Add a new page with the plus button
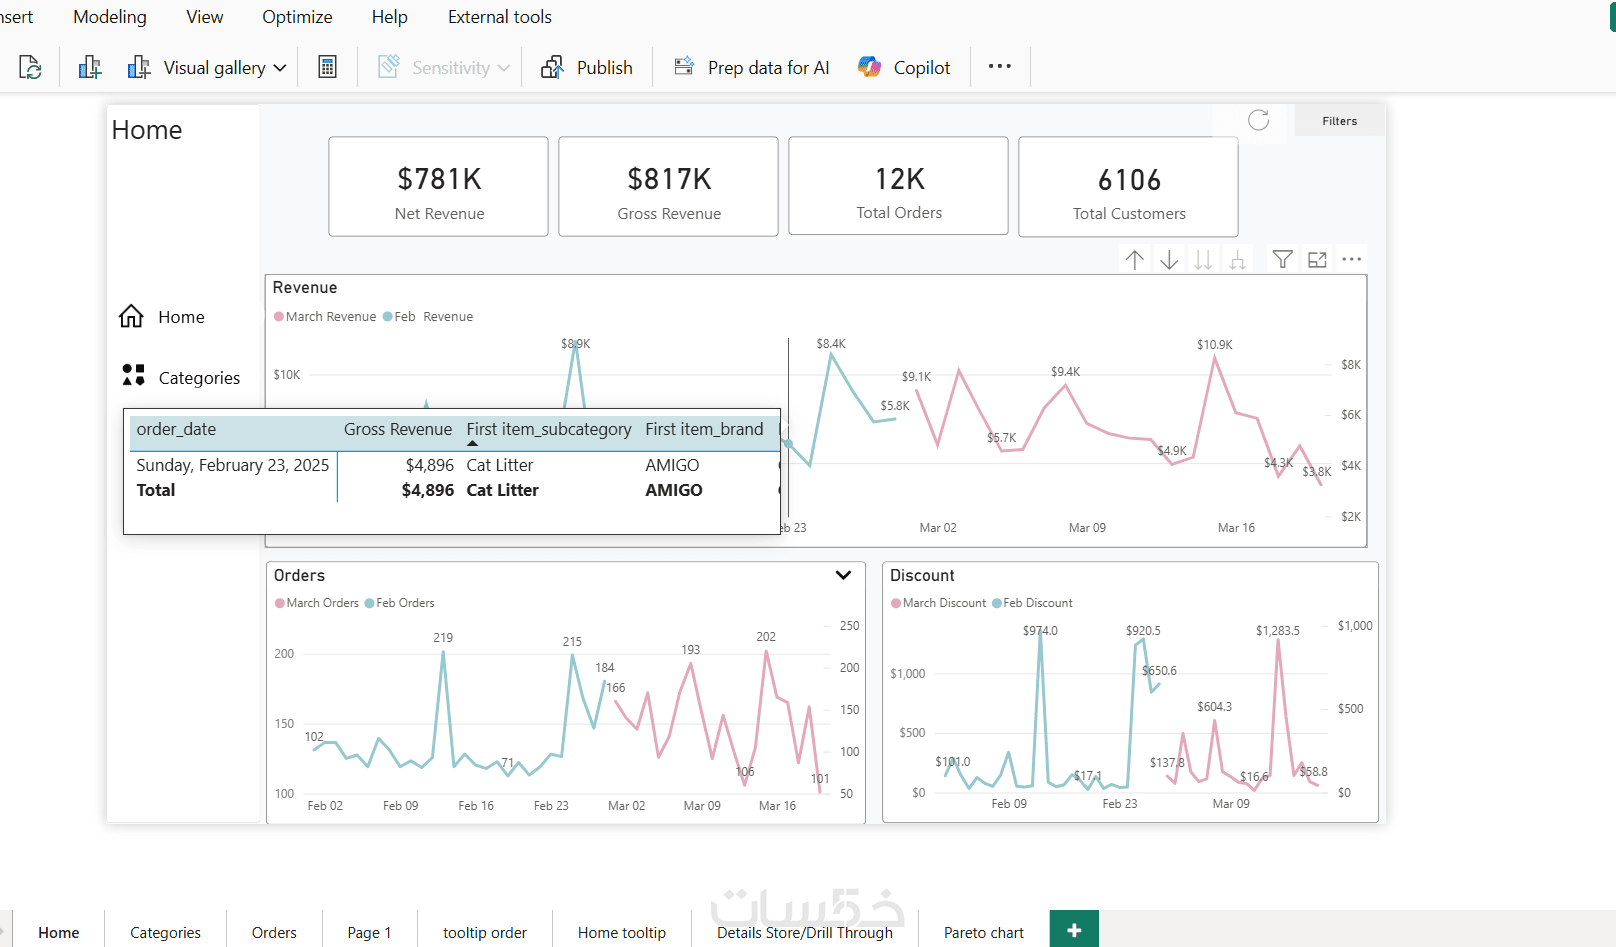 pyautogui.click(x=1074, y=931)
